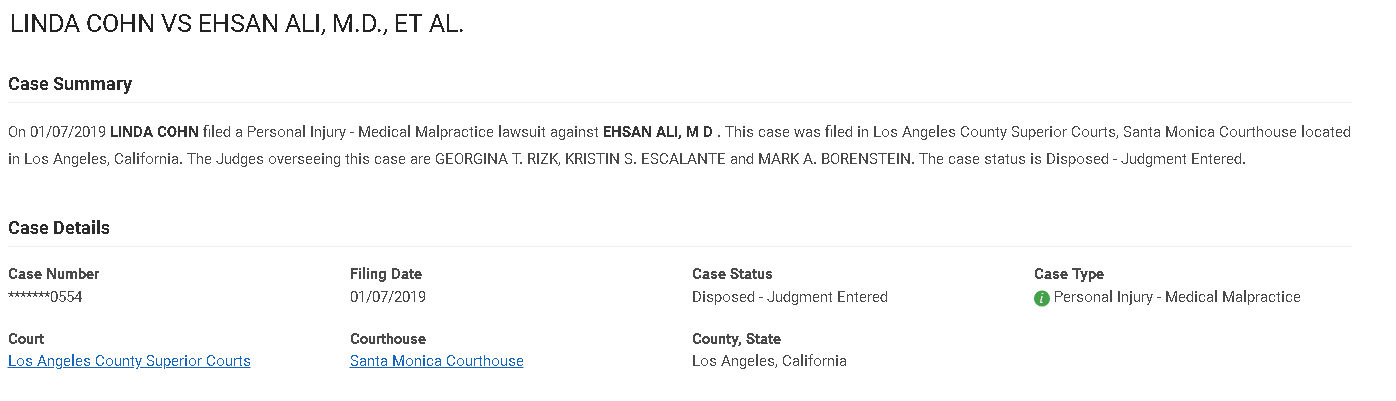Click the Case Summary heading
Viewport: 1396px width, 401px height.
pyautogui.click(x=70, y=84)
